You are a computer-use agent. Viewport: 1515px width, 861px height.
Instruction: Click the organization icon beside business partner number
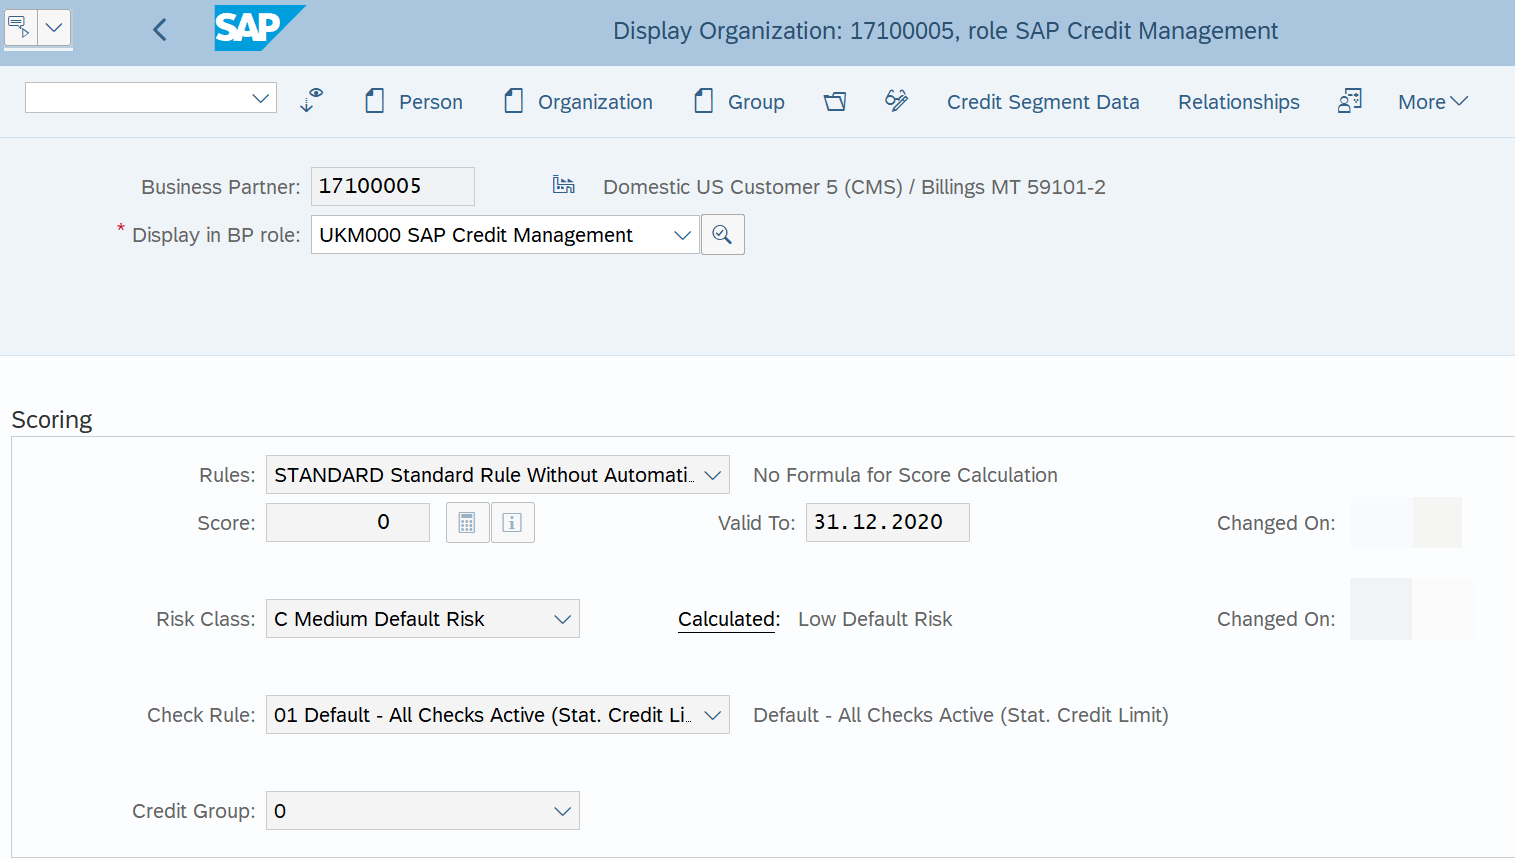tap(564, 186)
